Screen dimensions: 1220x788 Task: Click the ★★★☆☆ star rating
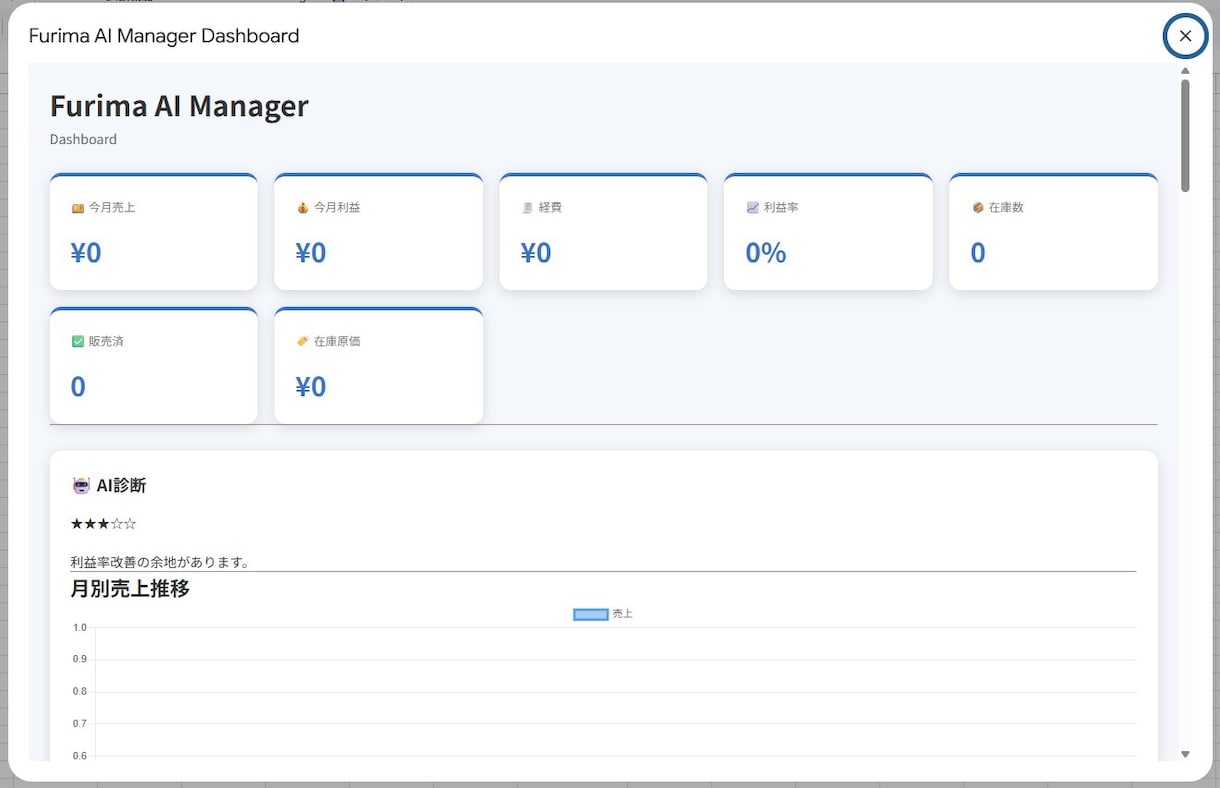point(104,524)
